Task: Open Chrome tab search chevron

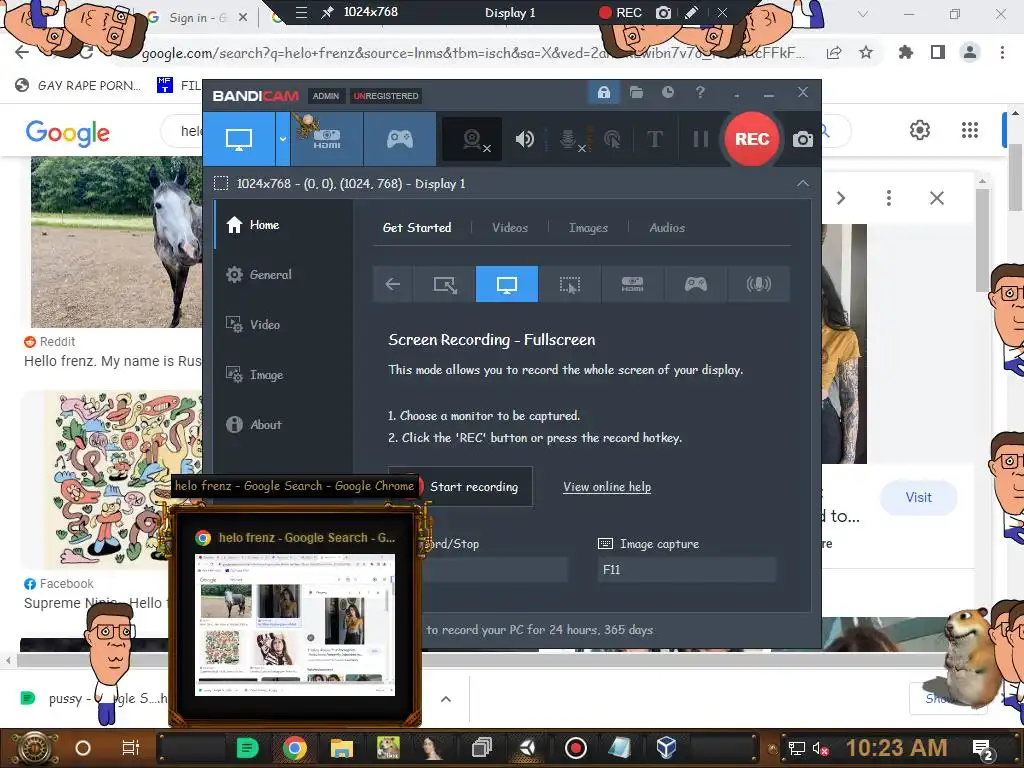Action: [x=863, y=14]
